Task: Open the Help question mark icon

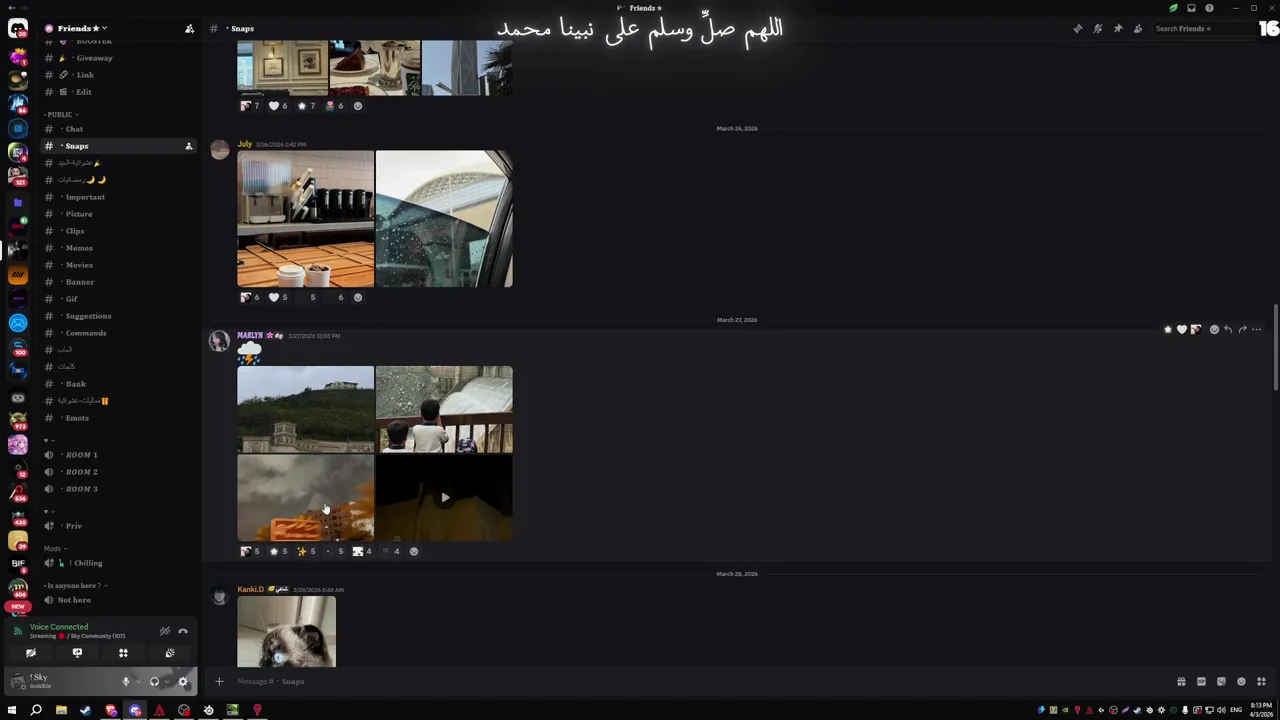Action: [x=1209, y=8]
